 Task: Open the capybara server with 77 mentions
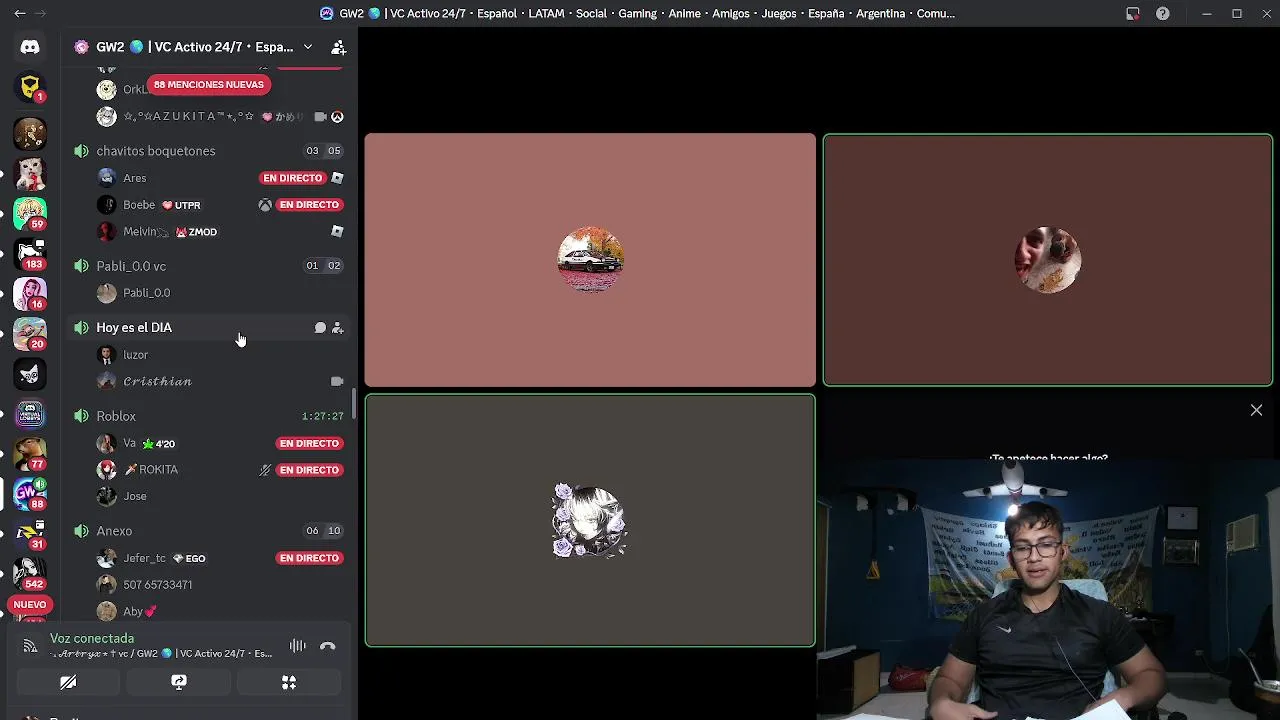pyautogui.click(x=30, y=453)
